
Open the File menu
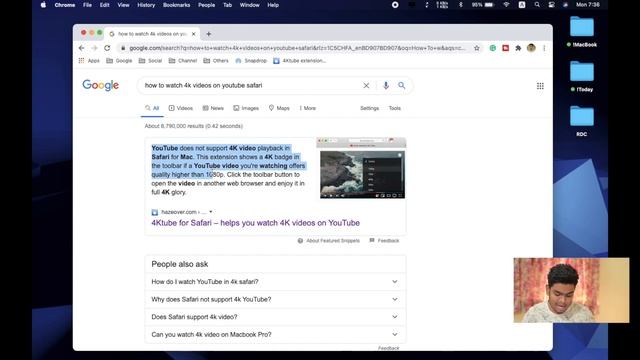[x=87, y=5]
